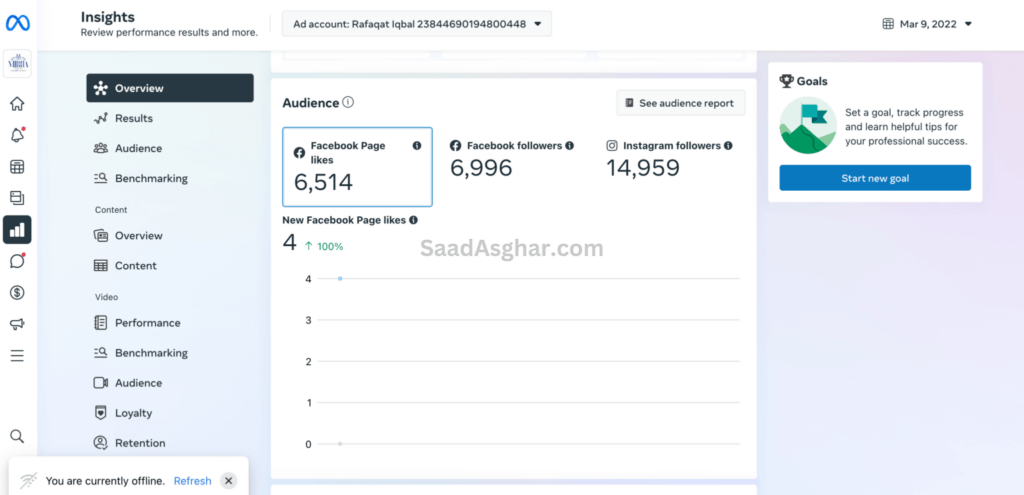Open the Content stacked-pages icon in the left rail

(x=17, y=198)
